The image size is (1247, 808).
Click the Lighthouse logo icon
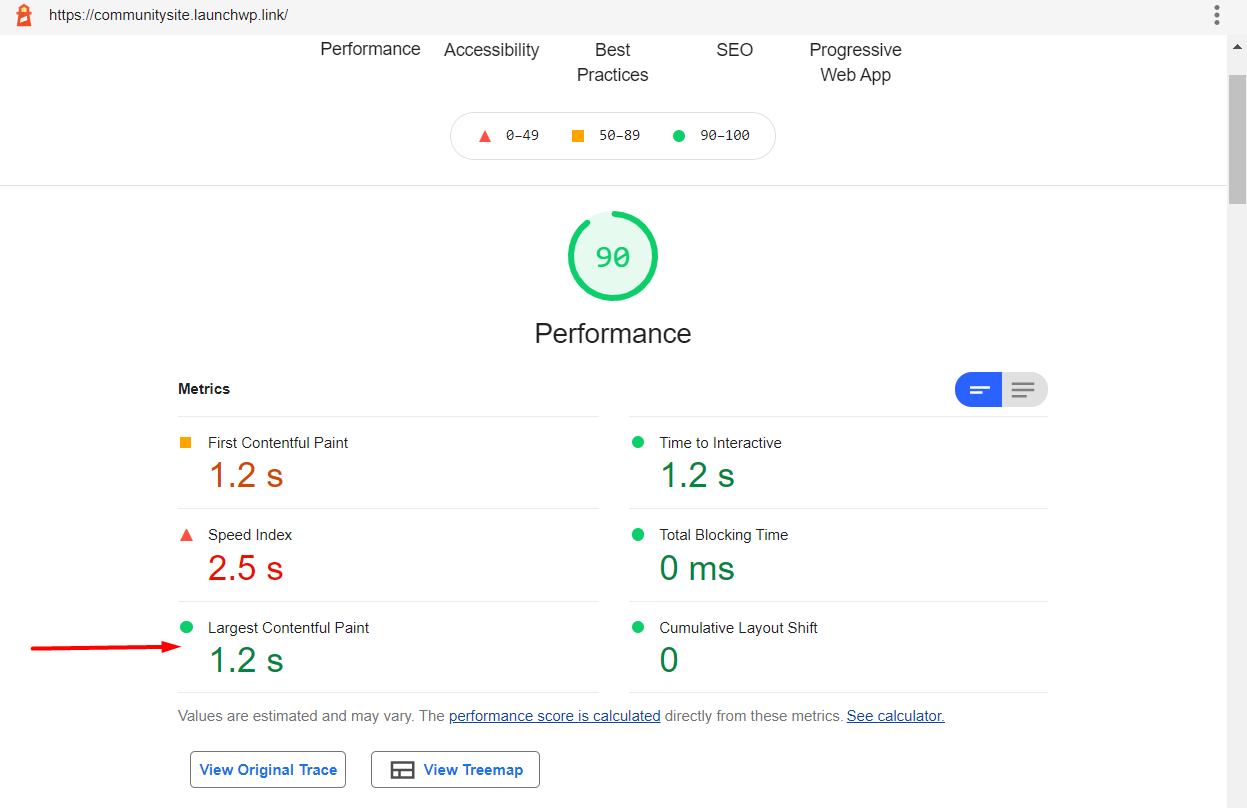coord(24,15)
